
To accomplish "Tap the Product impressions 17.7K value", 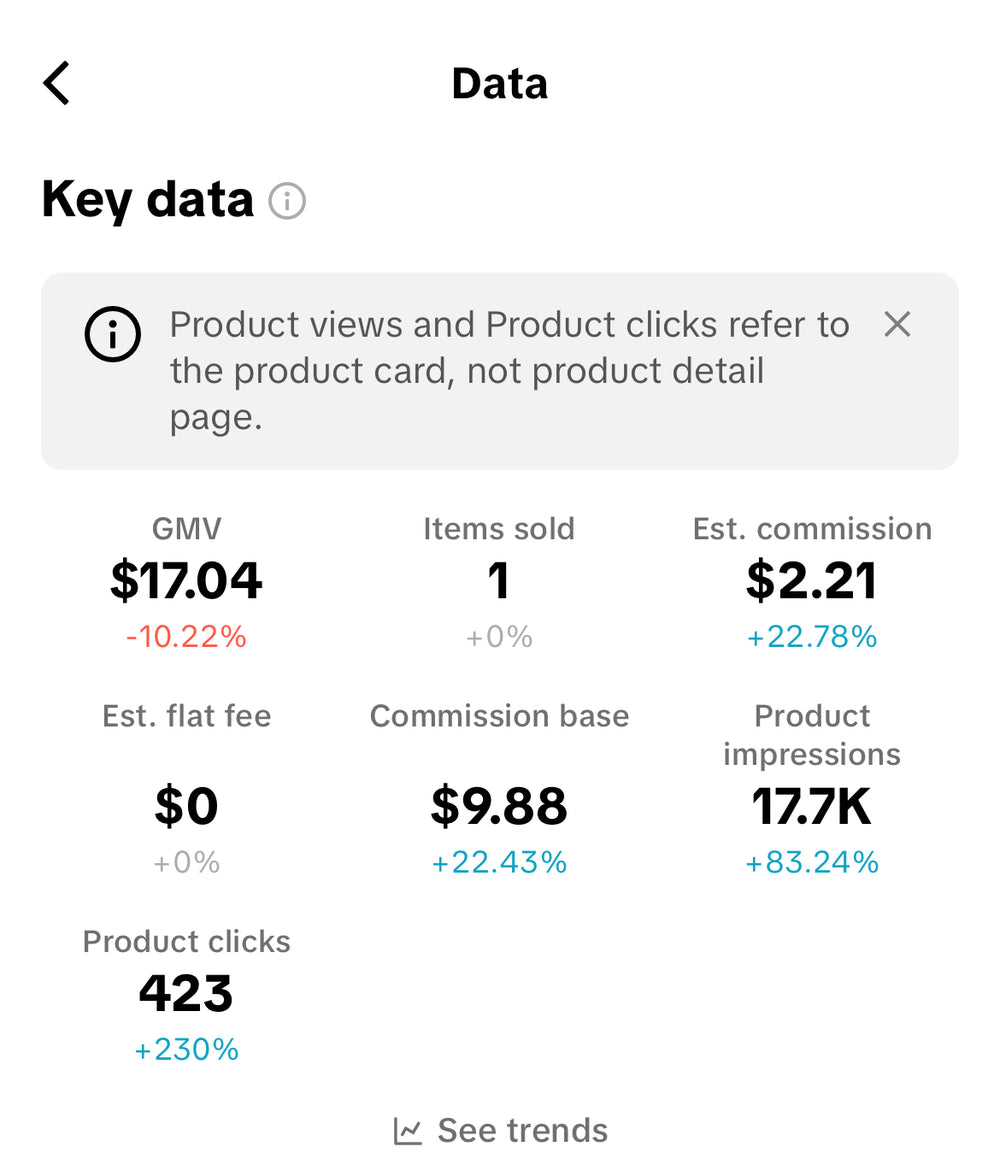I will (812, 807).
